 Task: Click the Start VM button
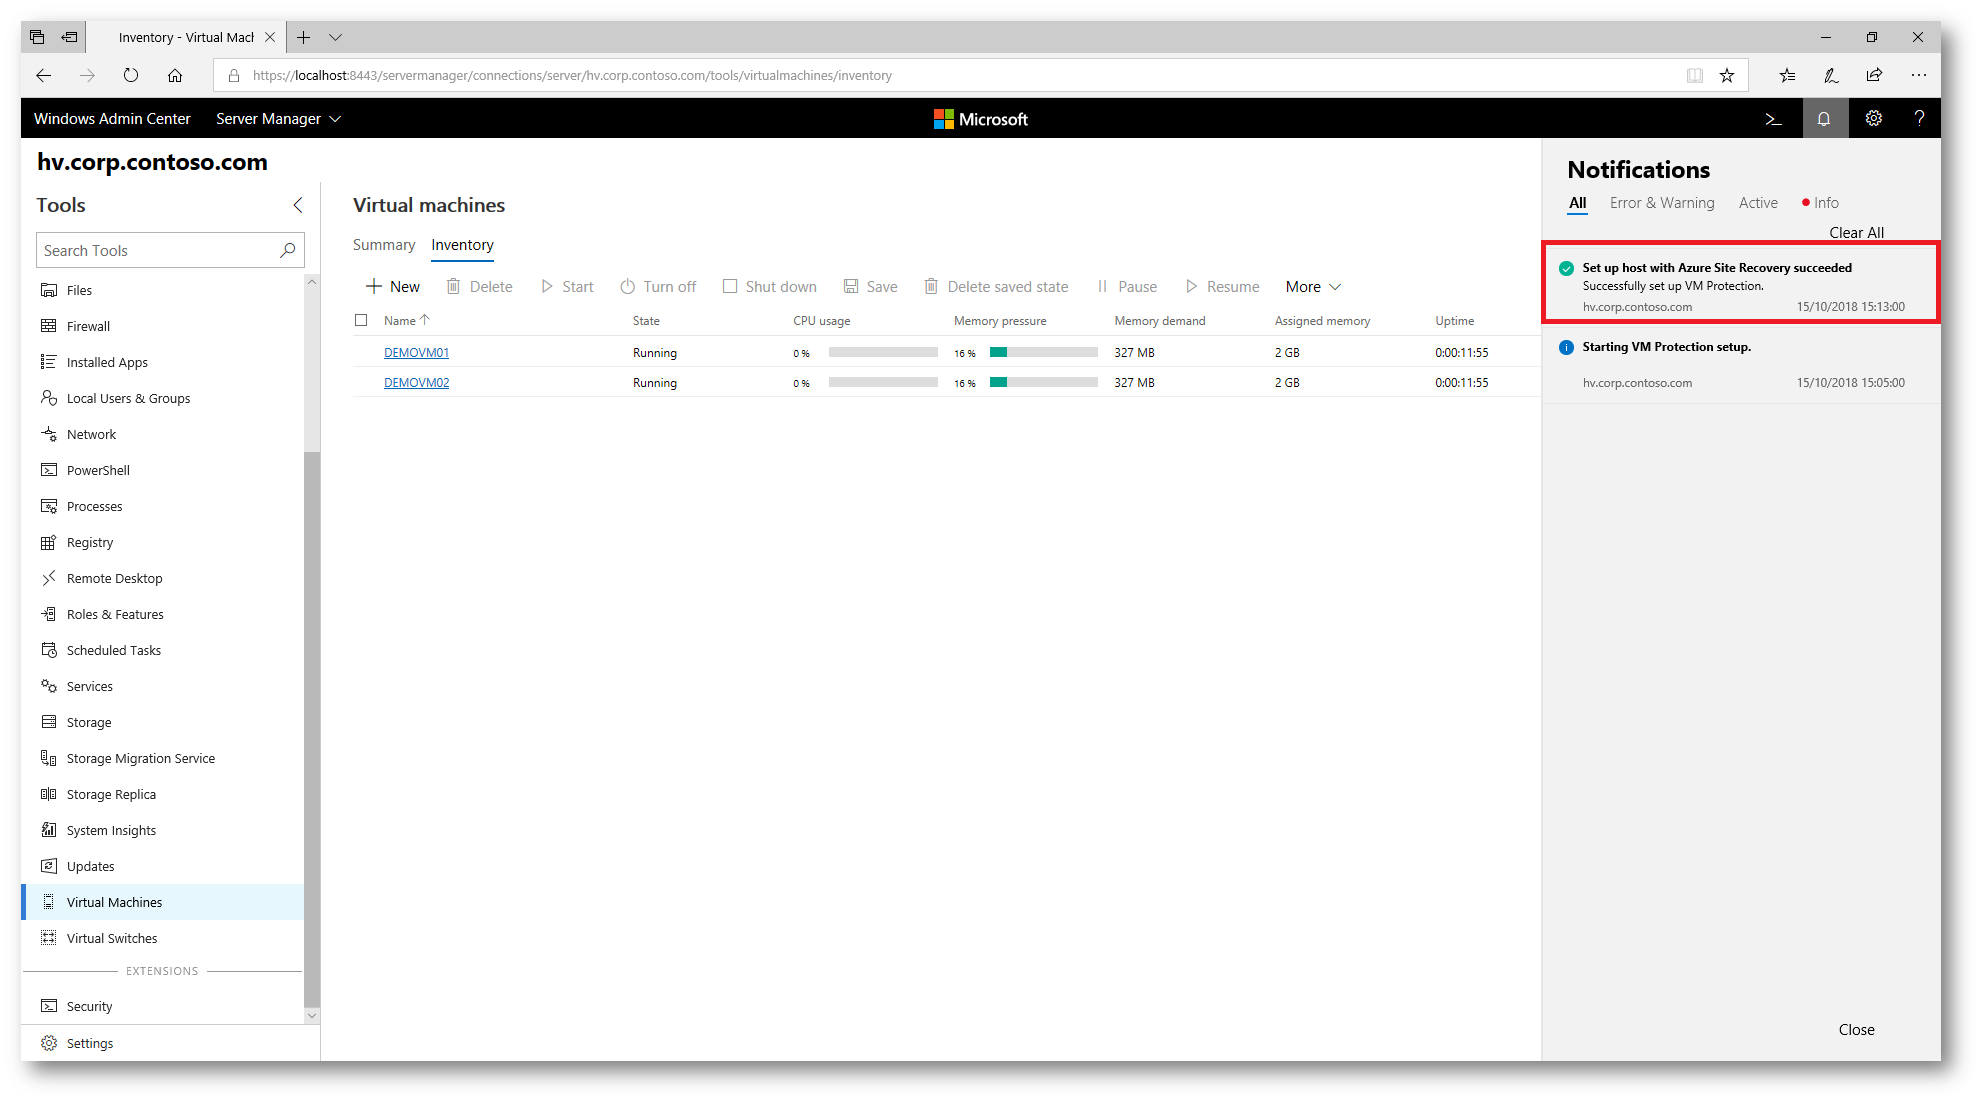567,287
